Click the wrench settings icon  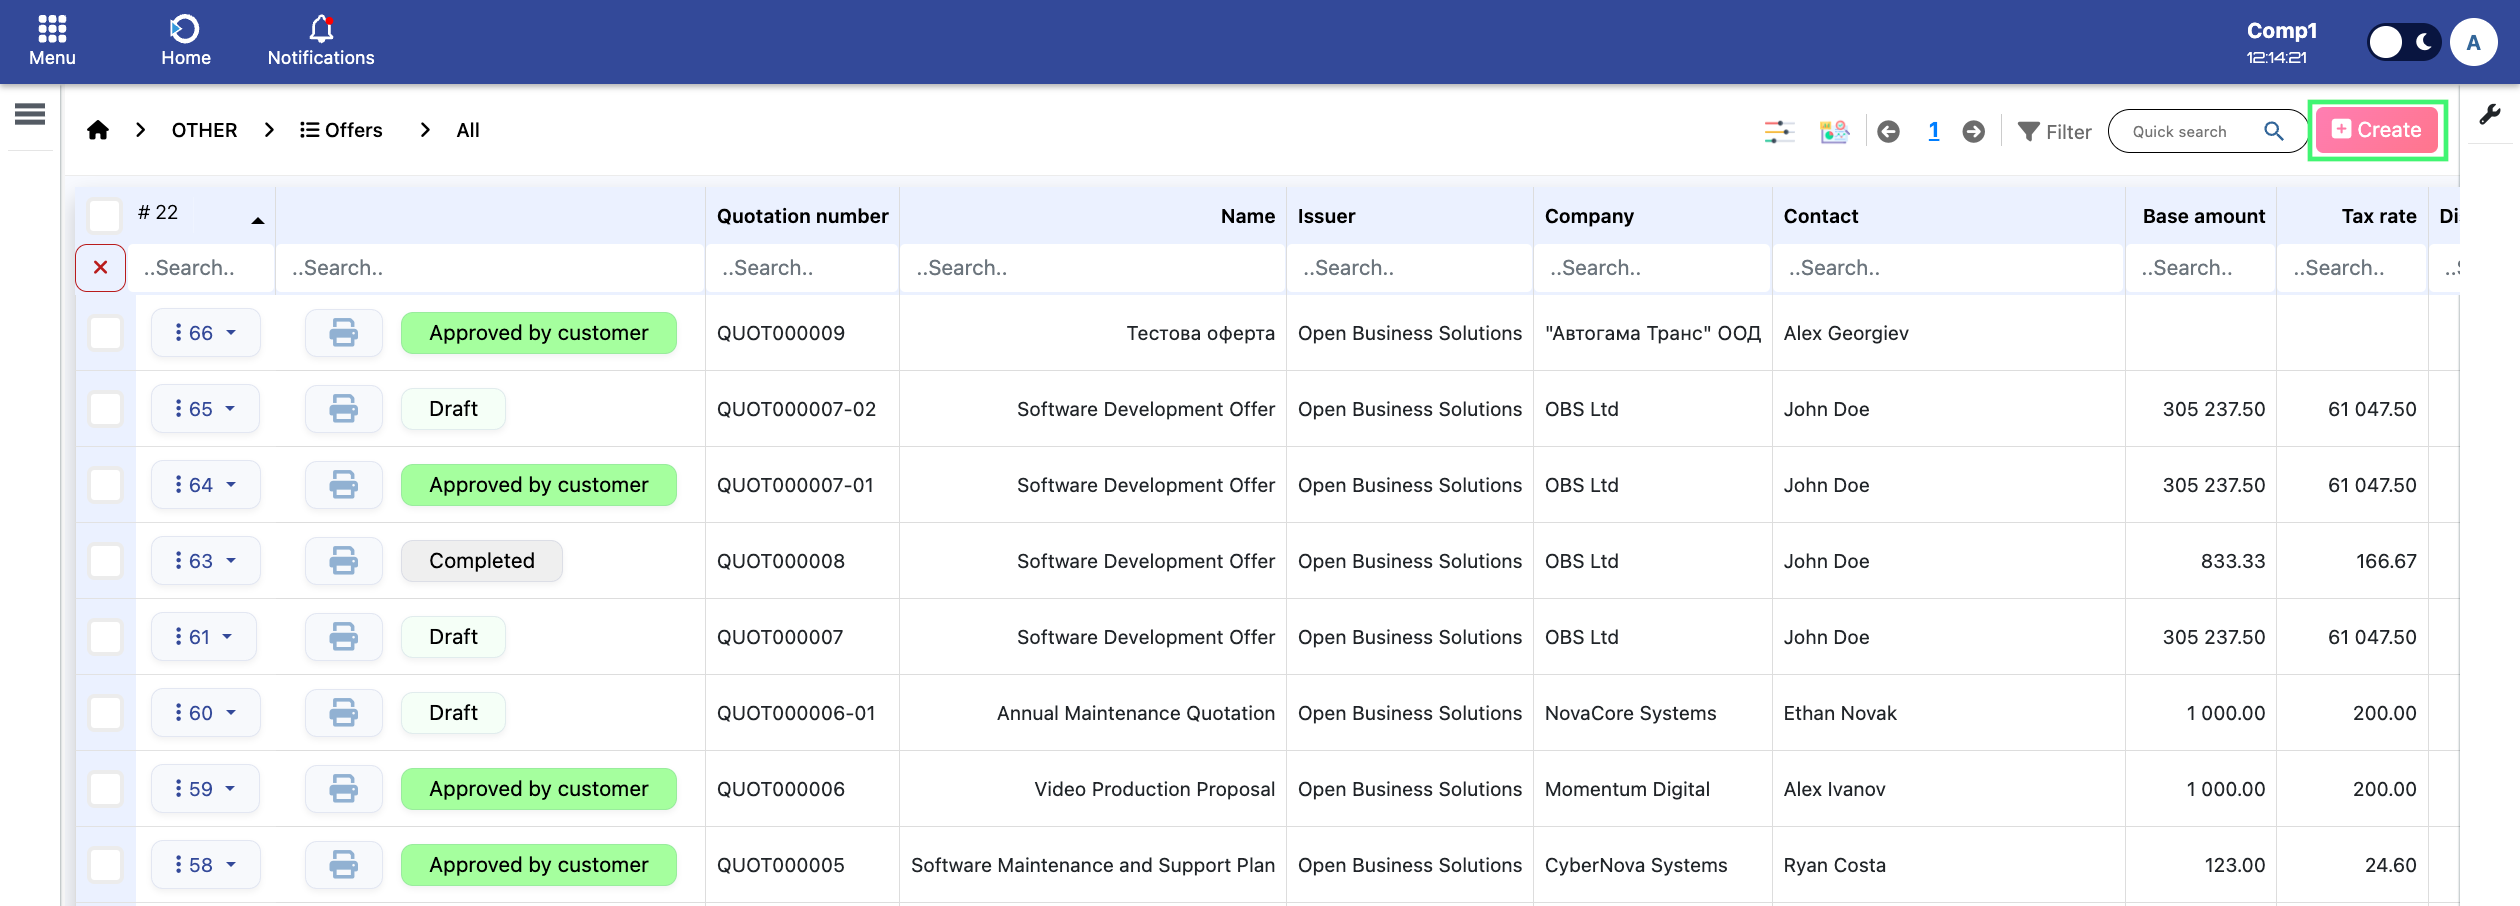click(2490, 115)
